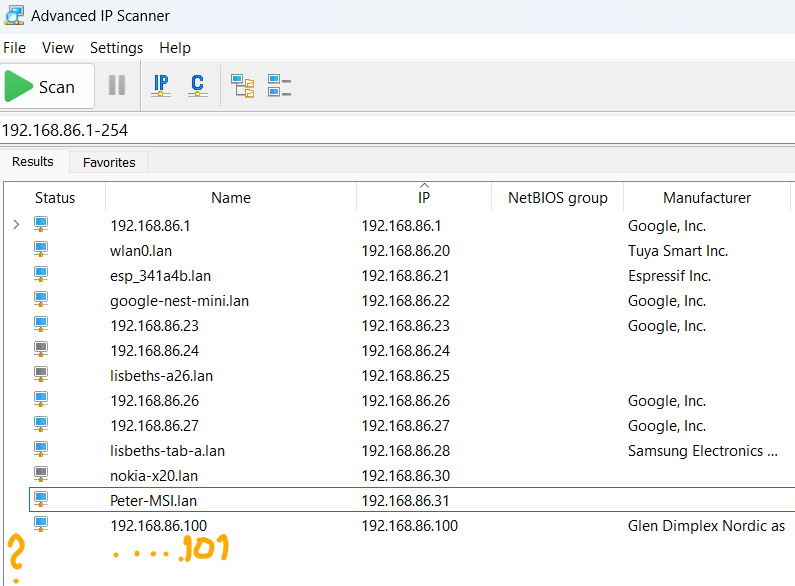Sort by the Status column header
The height and width of the screenshot is (586, 795).
(x=55, y=198)
